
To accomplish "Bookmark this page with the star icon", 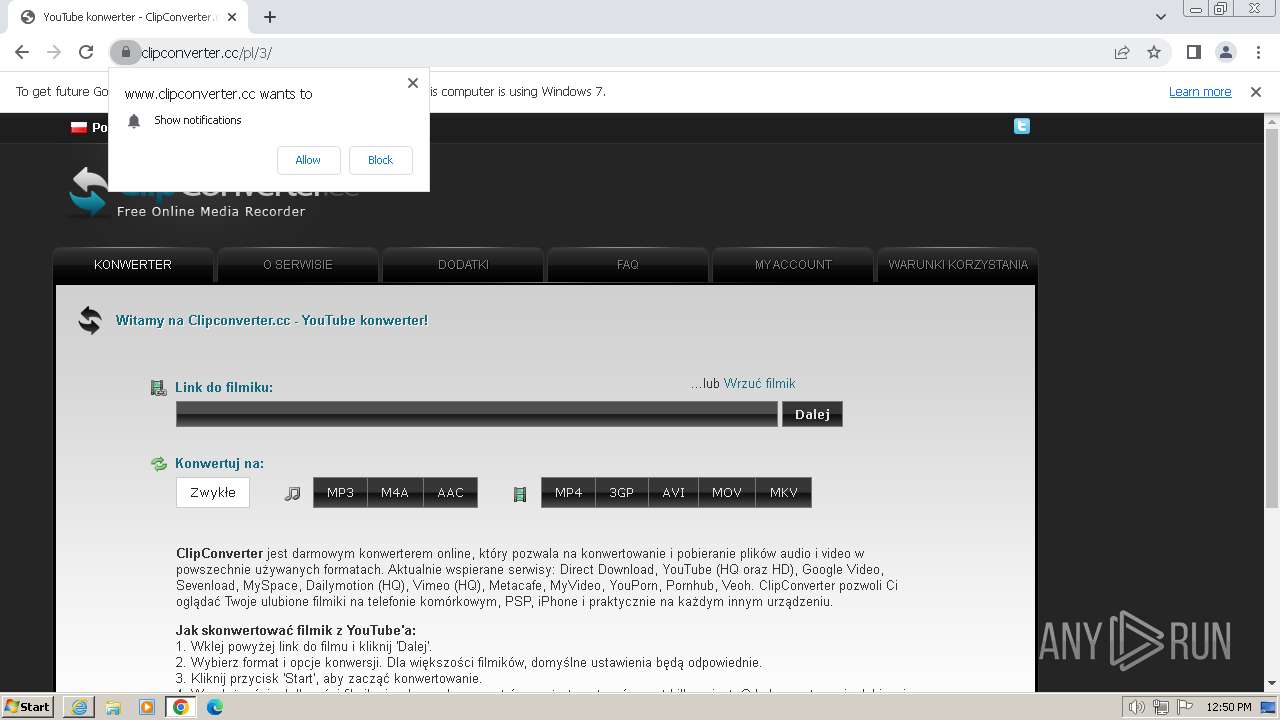I will click(x=1154, y=53).
